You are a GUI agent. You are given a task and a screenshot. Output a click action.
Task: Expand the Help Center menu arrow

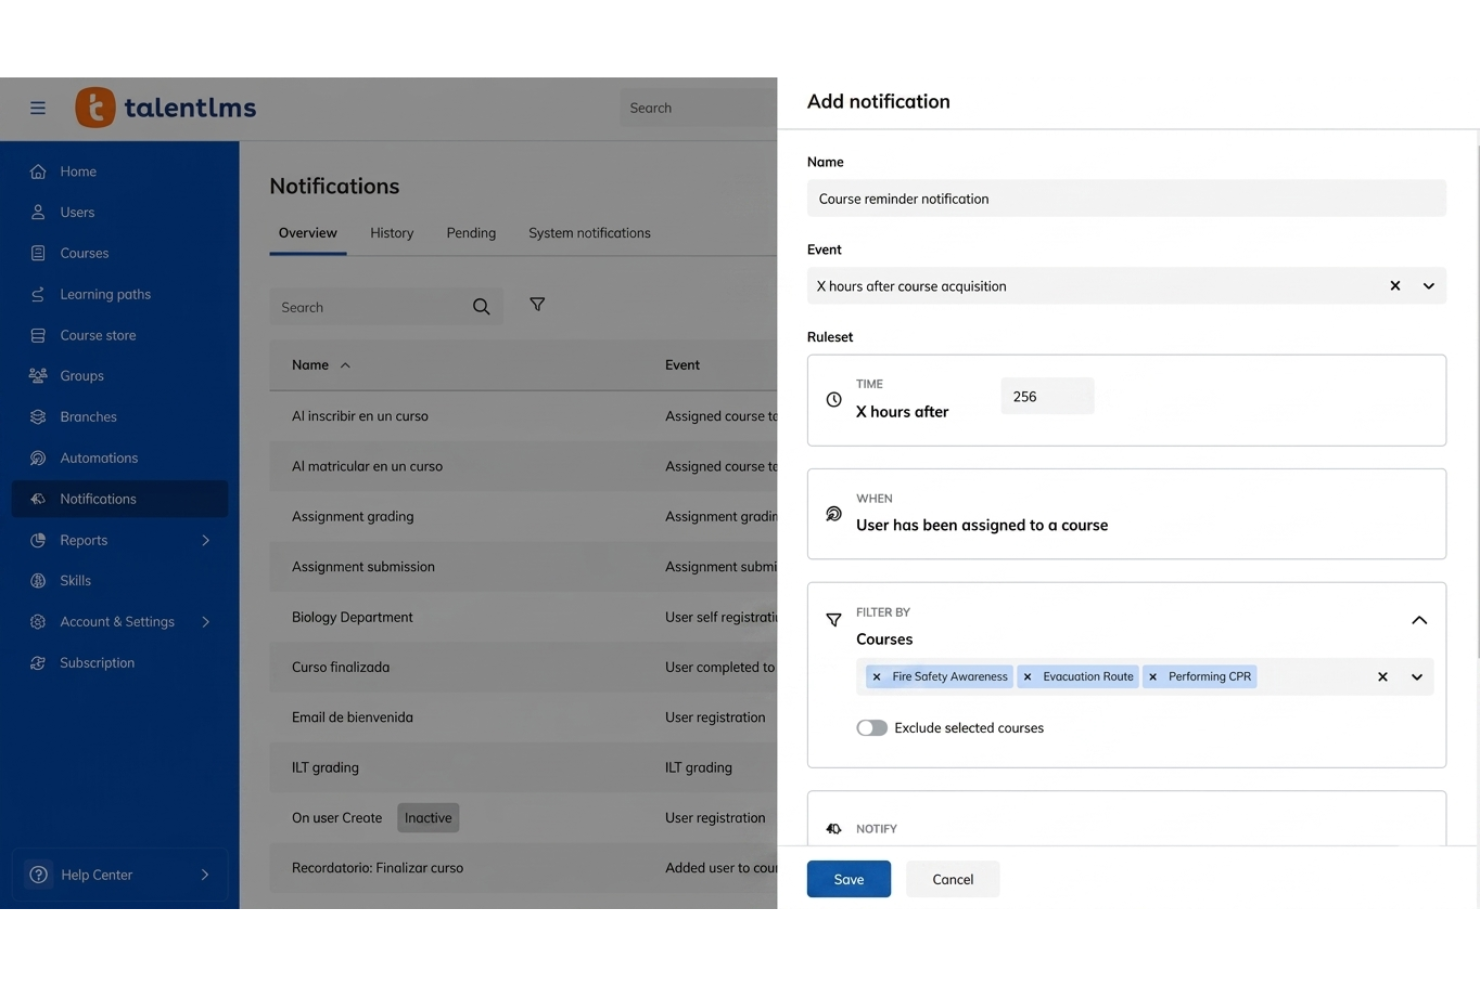click(205, 875)
